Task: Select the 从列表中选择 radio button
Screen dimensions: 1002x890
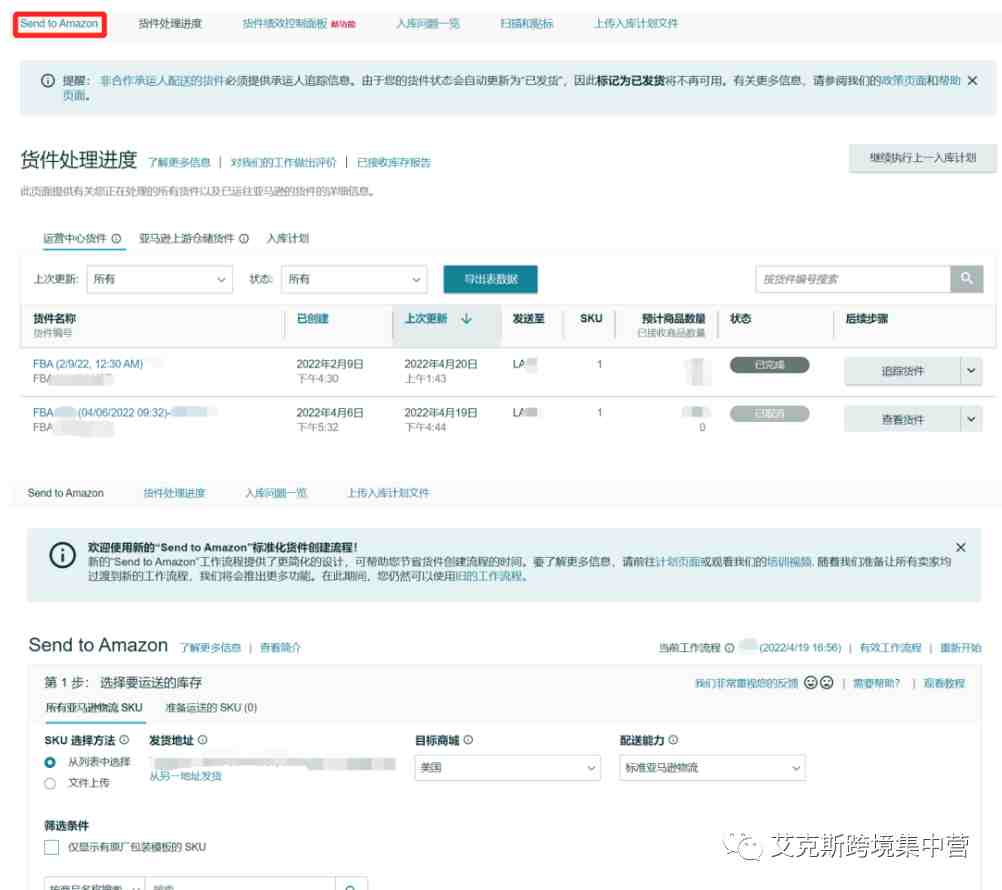Action: click(50, 762)
